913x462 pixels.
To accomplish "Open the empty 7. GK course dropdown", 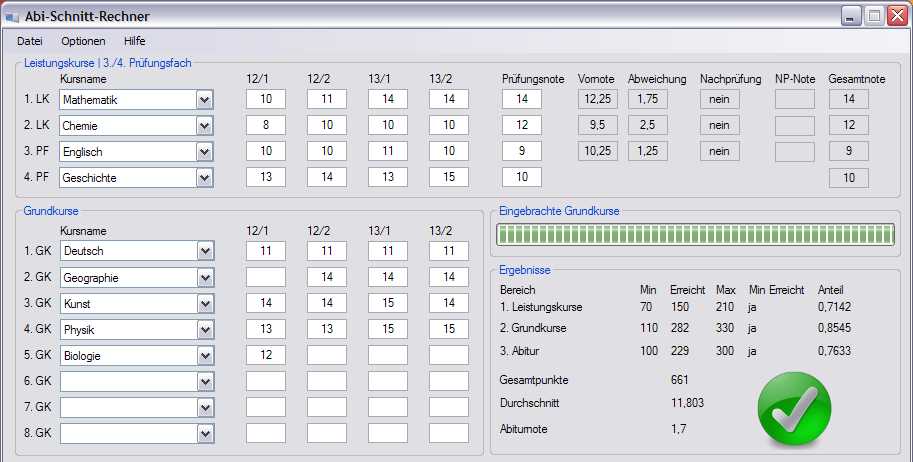I will pyautogui.click(x=205, y=407).
